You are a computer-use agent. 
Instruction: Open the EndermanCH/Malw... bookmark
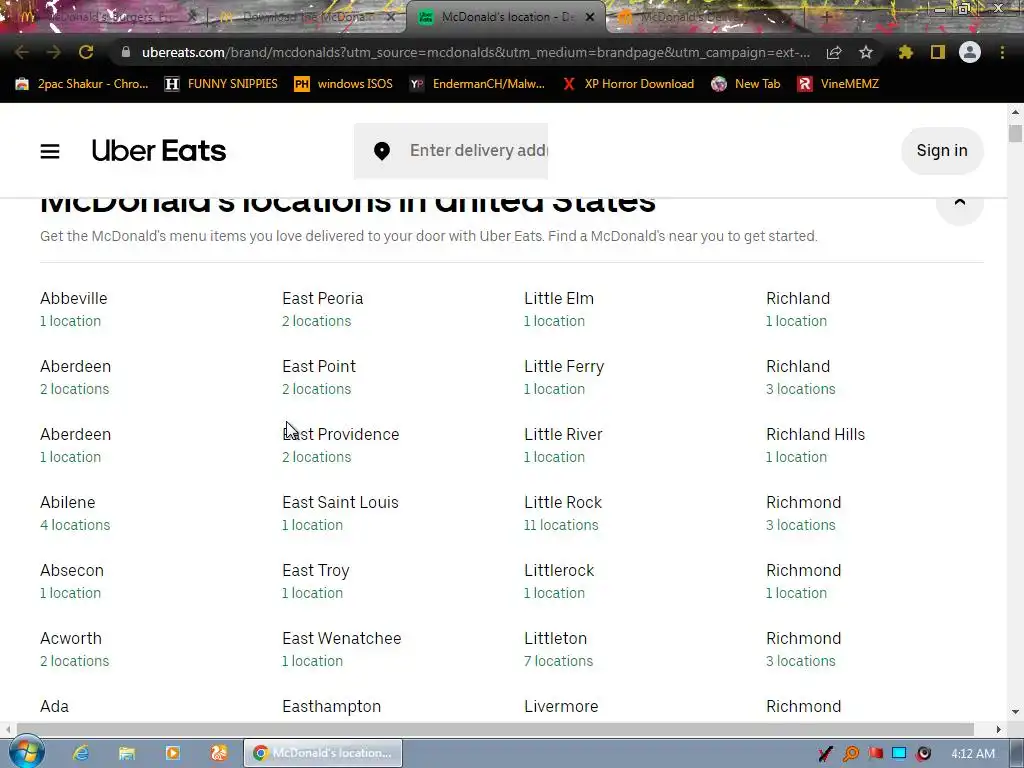point(477,84)
